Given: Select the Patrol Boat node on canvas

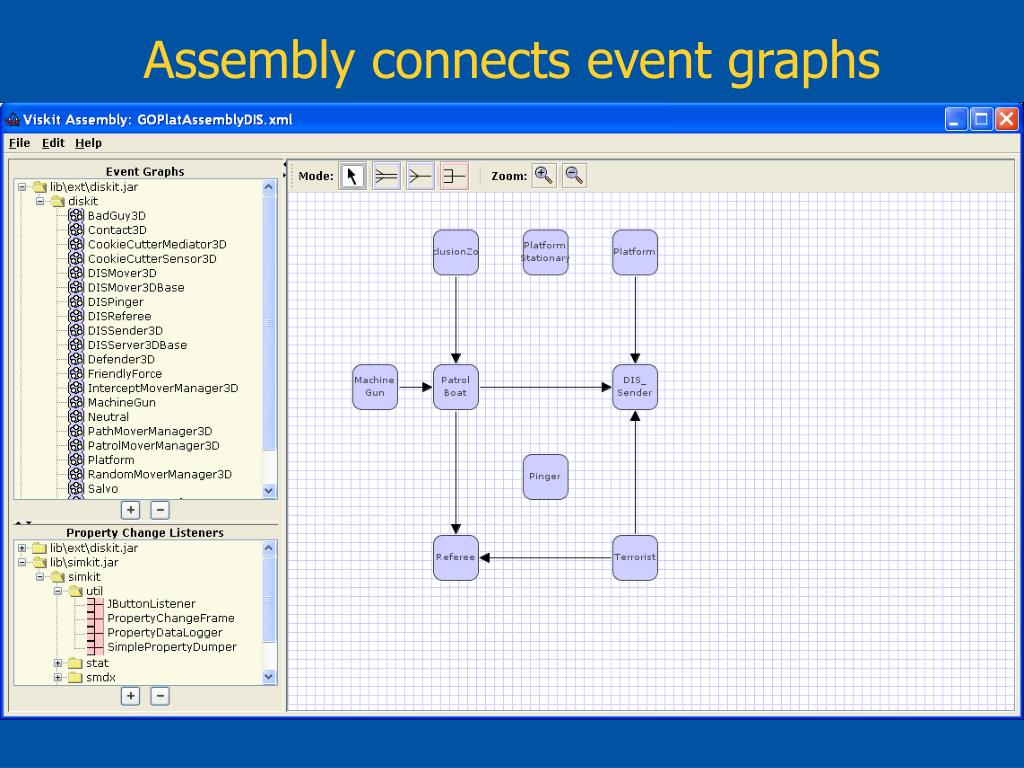Looking at the screenshot, I should pyautogui.click(x=455, y=387).
